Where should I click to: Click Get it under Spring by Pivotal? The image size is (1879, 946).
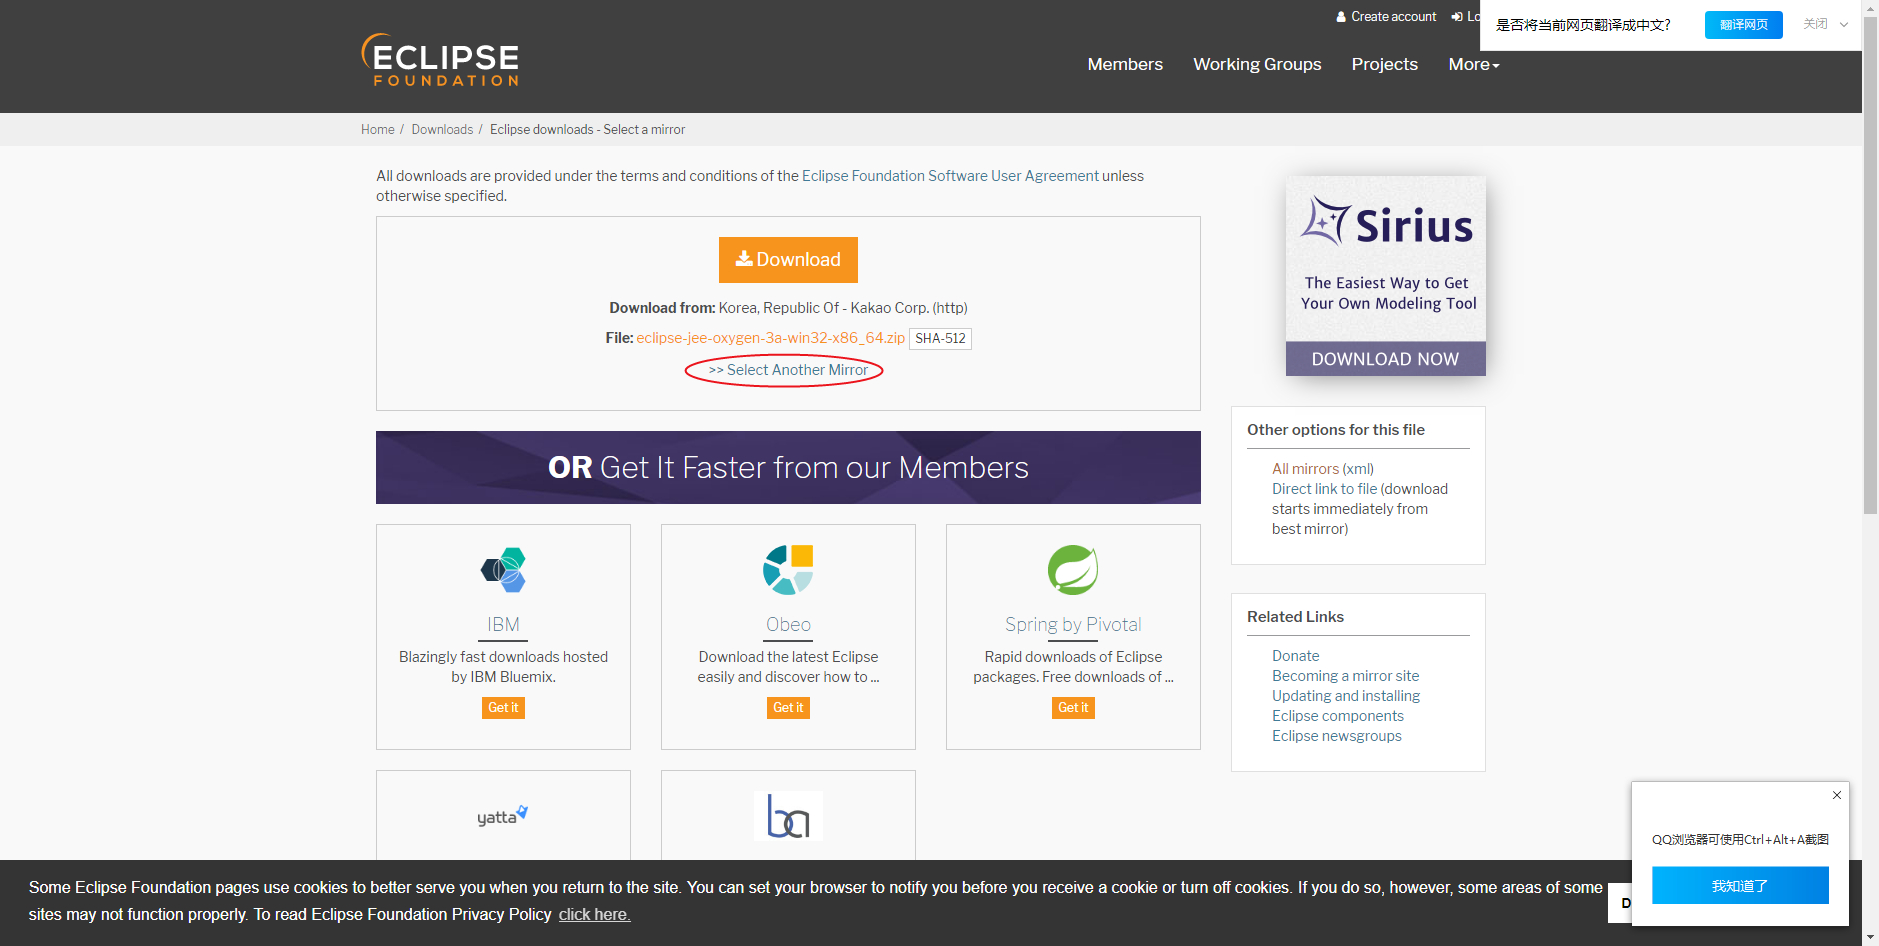pyautogui.click(x=1073, y=708)
